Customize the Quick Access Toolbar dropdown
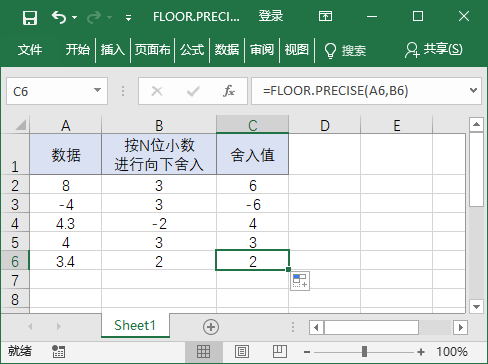Image resolution: width=488 pixels, height=364 pixels. pos(128,18)
